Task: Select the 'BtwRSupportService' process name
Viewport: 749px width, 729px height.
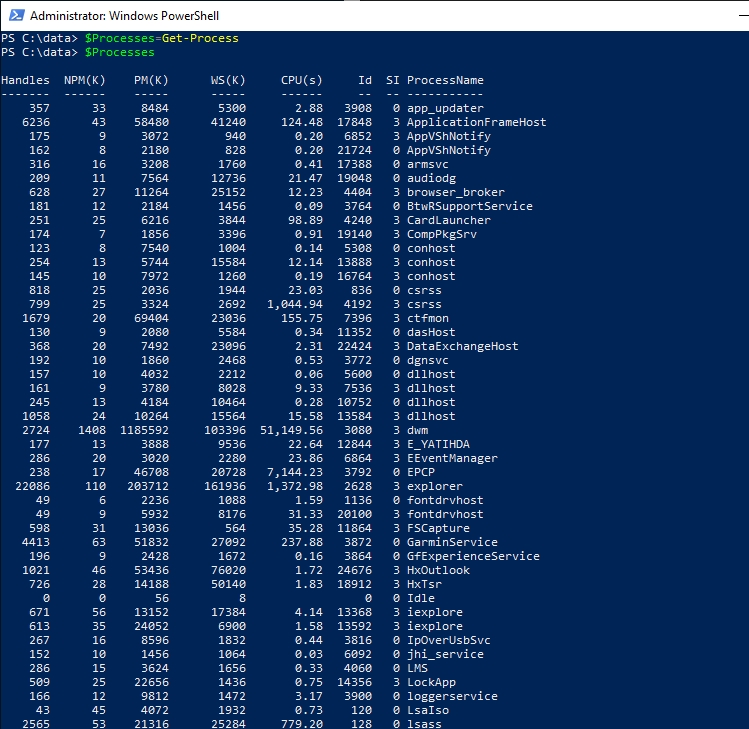Action: pos(470,206)
